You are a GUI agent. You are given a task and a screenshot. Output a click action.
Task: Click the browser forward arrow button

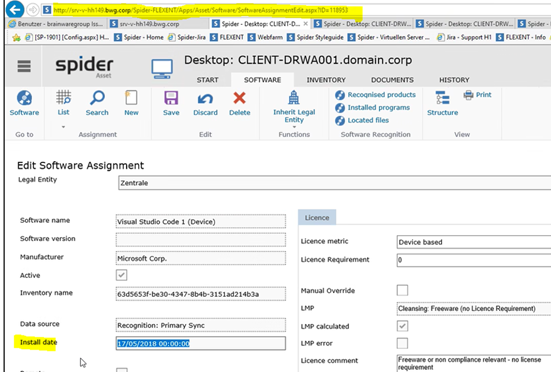pos(33,10)
